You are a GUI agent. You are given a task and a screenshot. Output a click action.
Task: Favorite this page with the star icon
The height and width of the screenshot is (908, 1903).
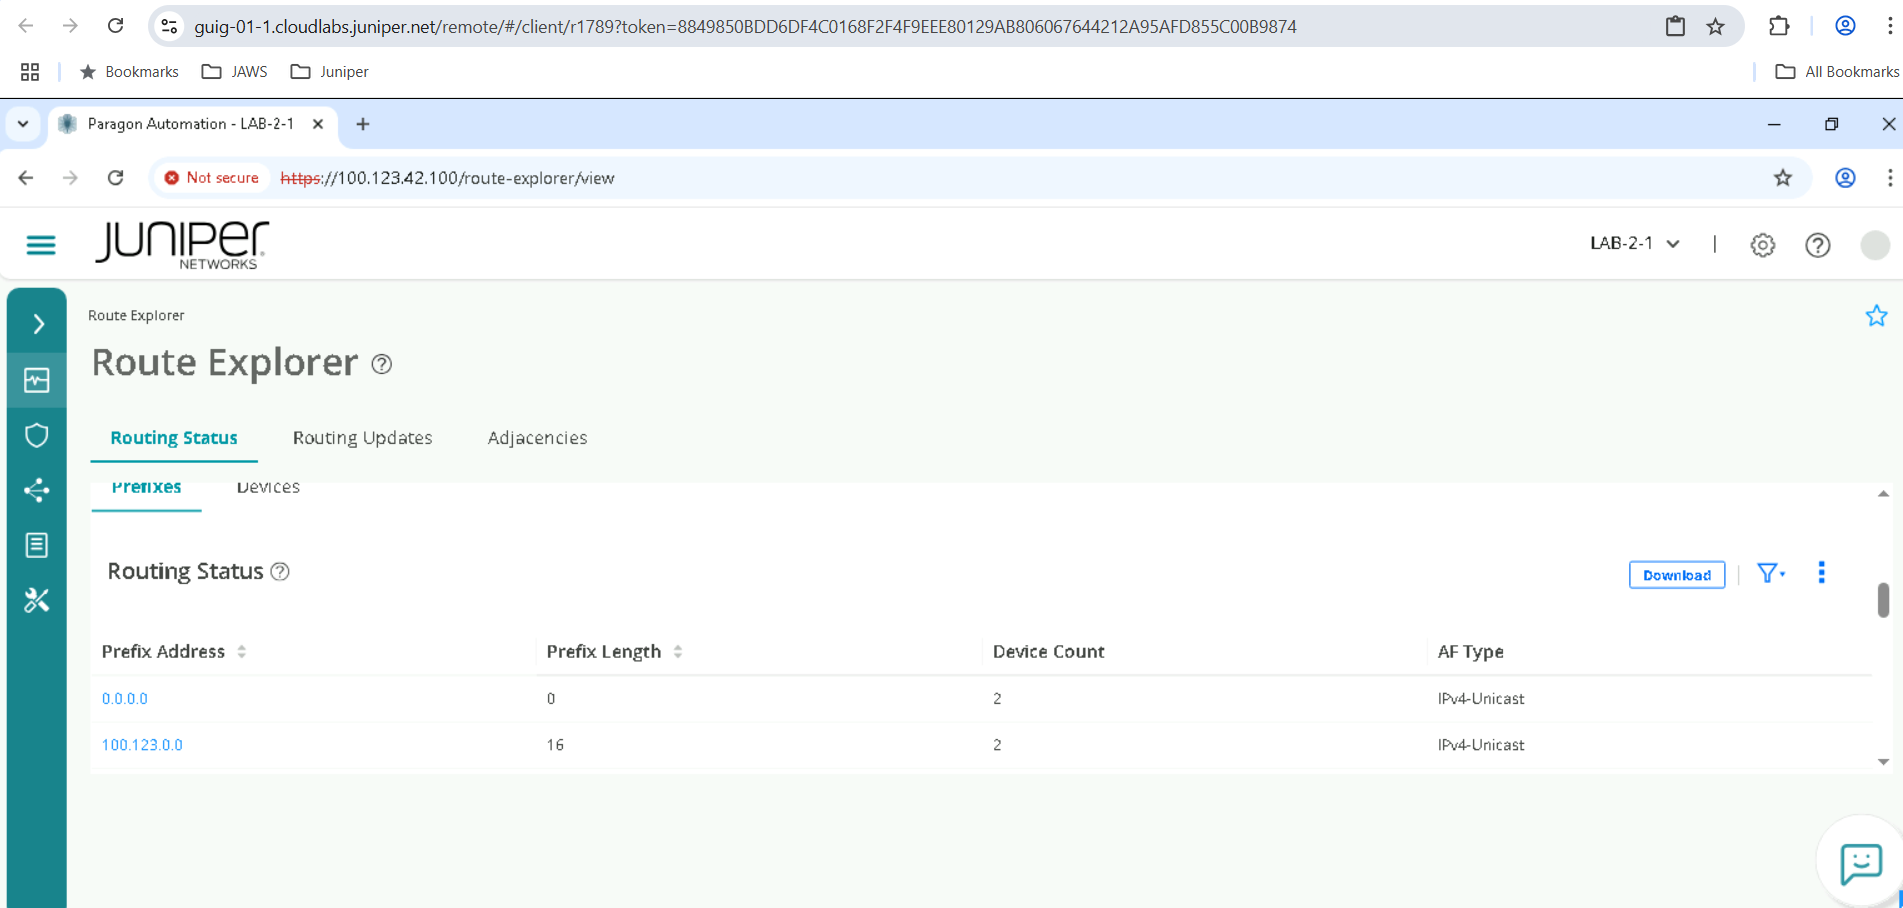pyautogui.click(x=1876, y=316)
